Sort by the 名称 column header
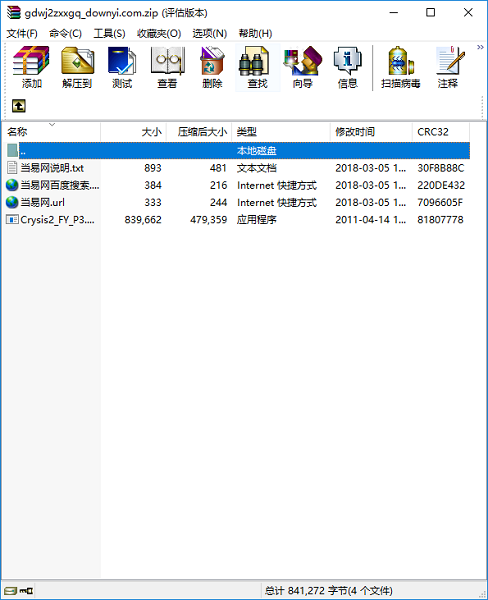The width and height of the screenshot is (488, 600). (52, 132)
